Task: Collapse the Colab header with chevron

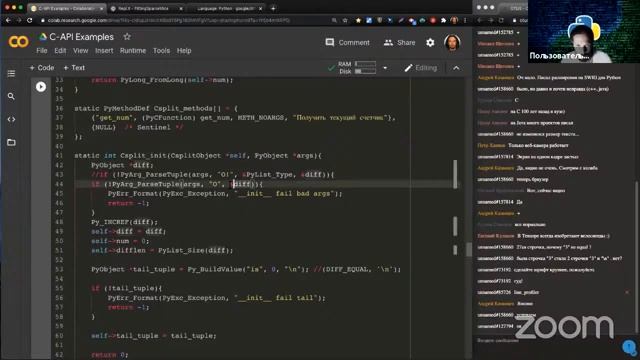Action: 456,68
